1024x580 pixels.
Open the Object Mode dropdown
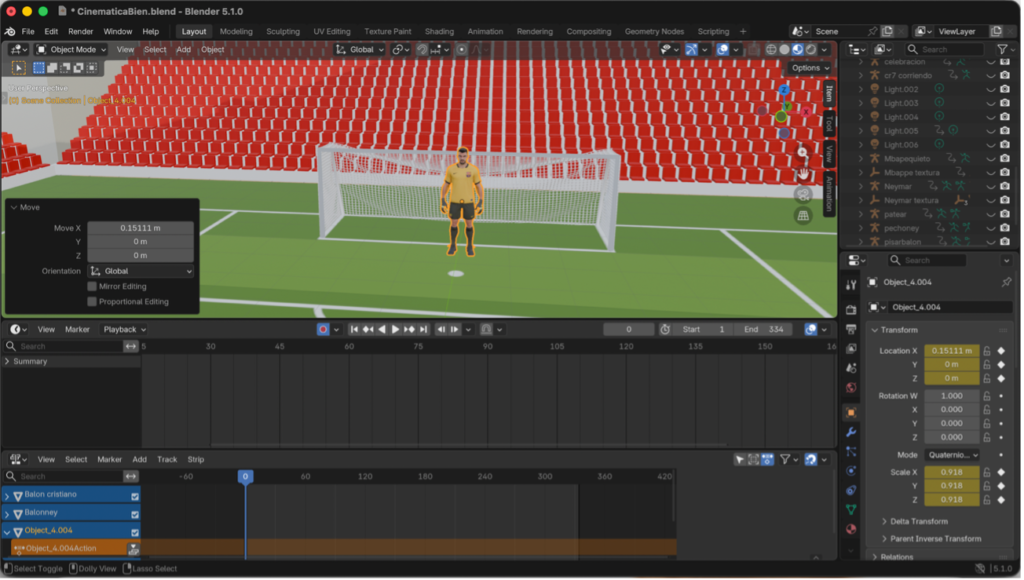(x=72, y=49)
